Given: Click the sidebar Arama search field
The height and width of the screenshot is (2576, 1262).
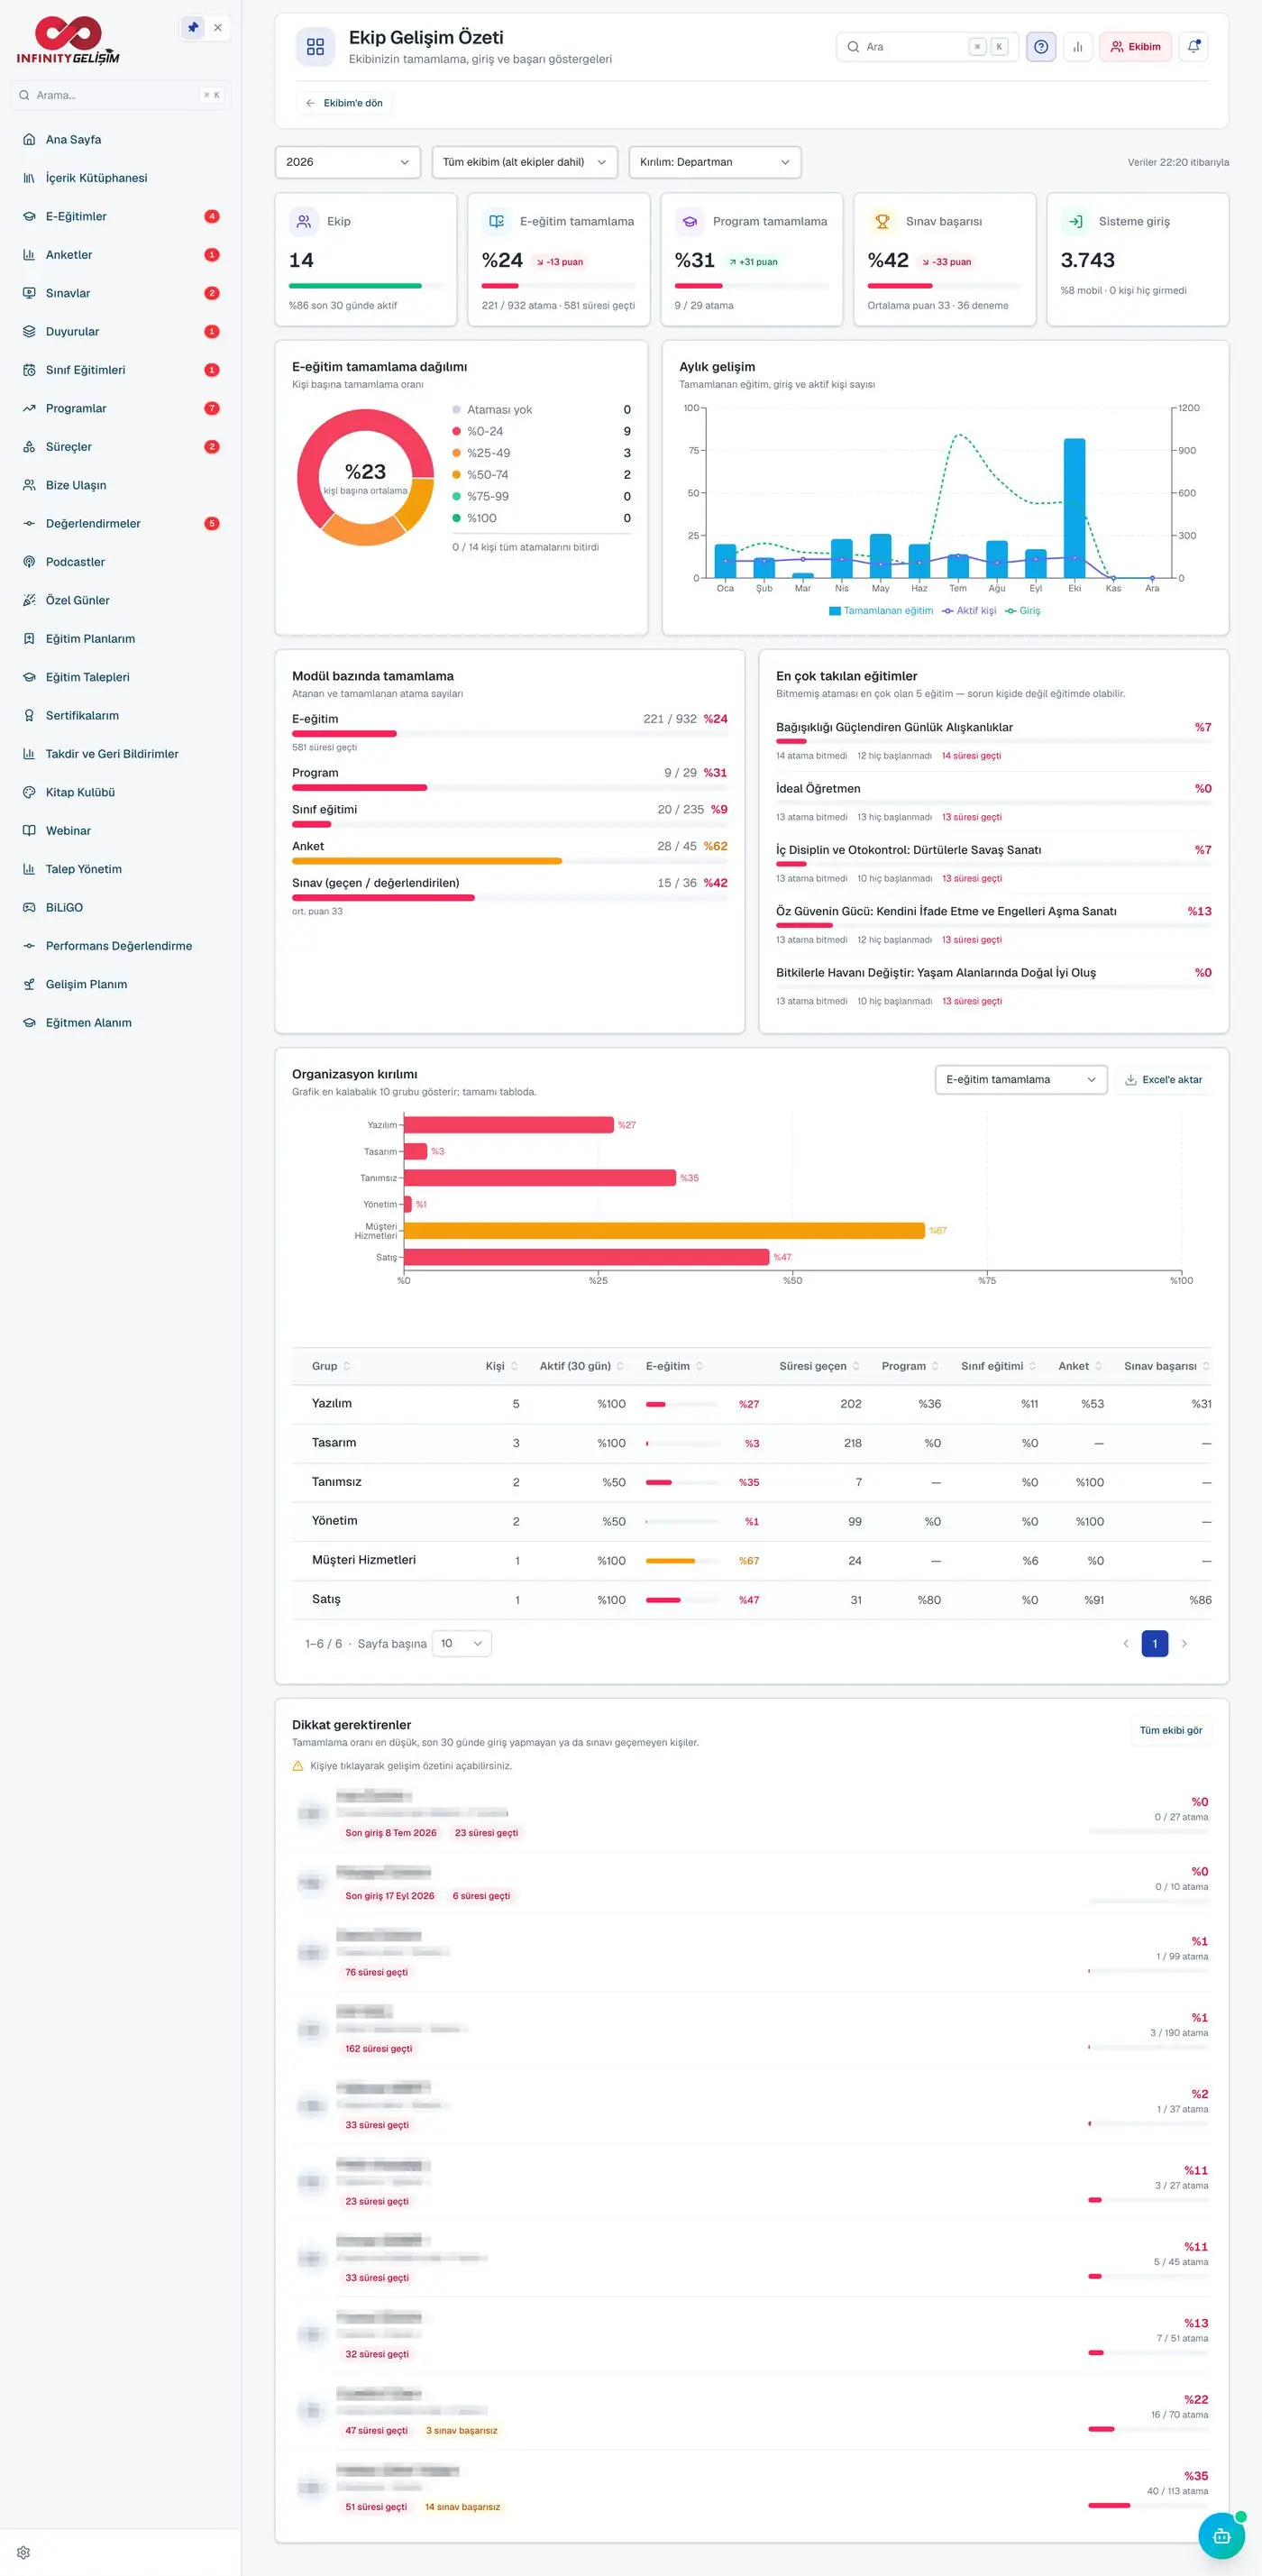Looking at the screenshot, I should pos(121,95).
